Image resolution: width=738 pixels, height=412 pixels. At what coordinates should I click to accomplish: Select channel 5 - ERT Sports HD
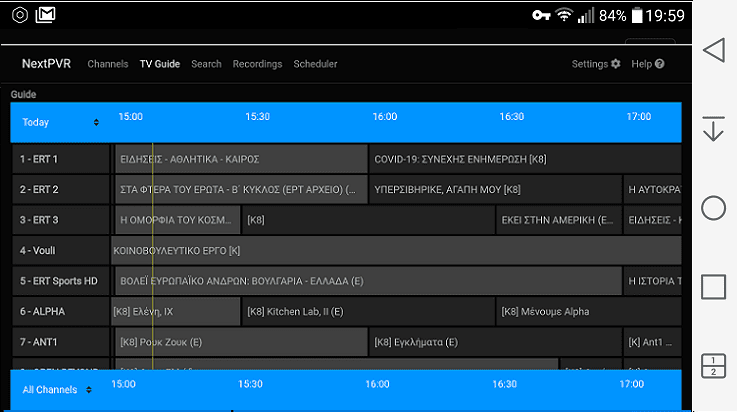(x=61, y=281)
